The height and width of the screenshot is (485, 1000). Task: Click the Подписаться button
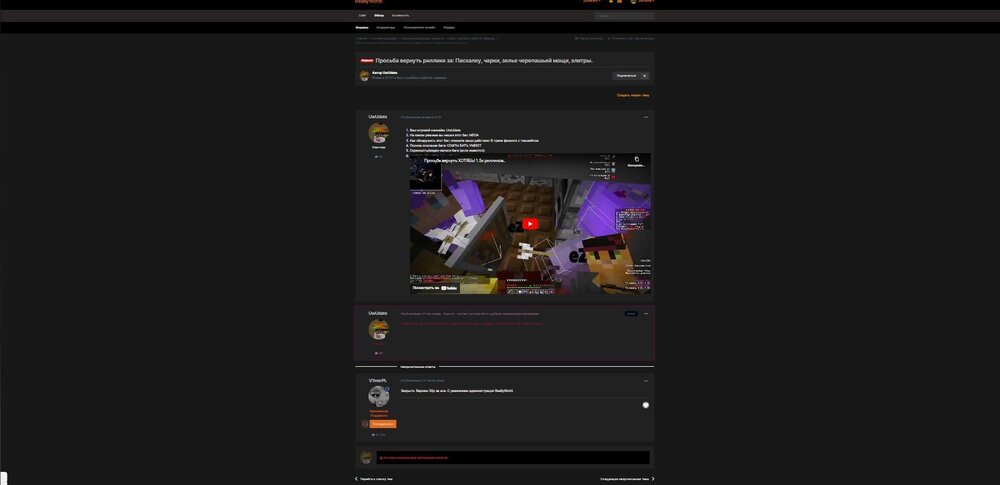[x=626, y=75]
